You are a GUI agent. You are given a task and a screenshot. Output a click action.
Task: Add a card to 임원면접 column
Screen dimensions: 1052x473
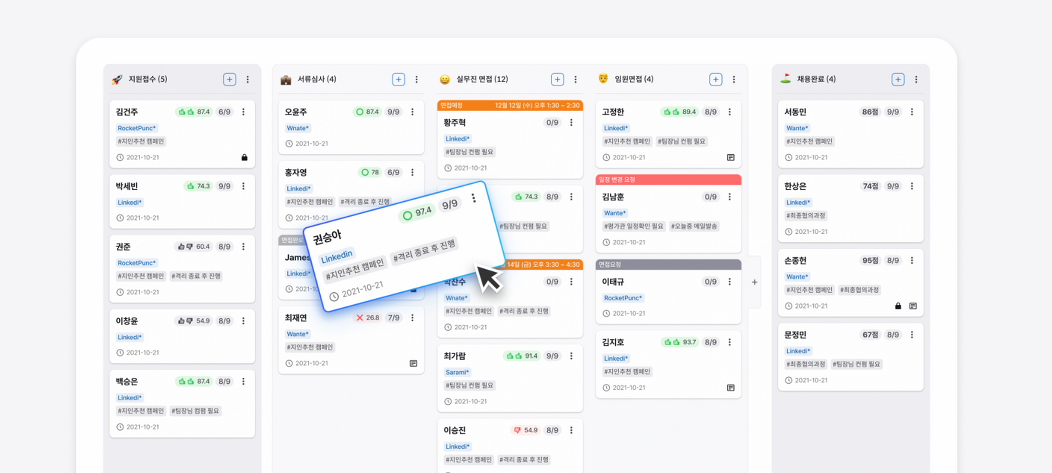(716, 79)
